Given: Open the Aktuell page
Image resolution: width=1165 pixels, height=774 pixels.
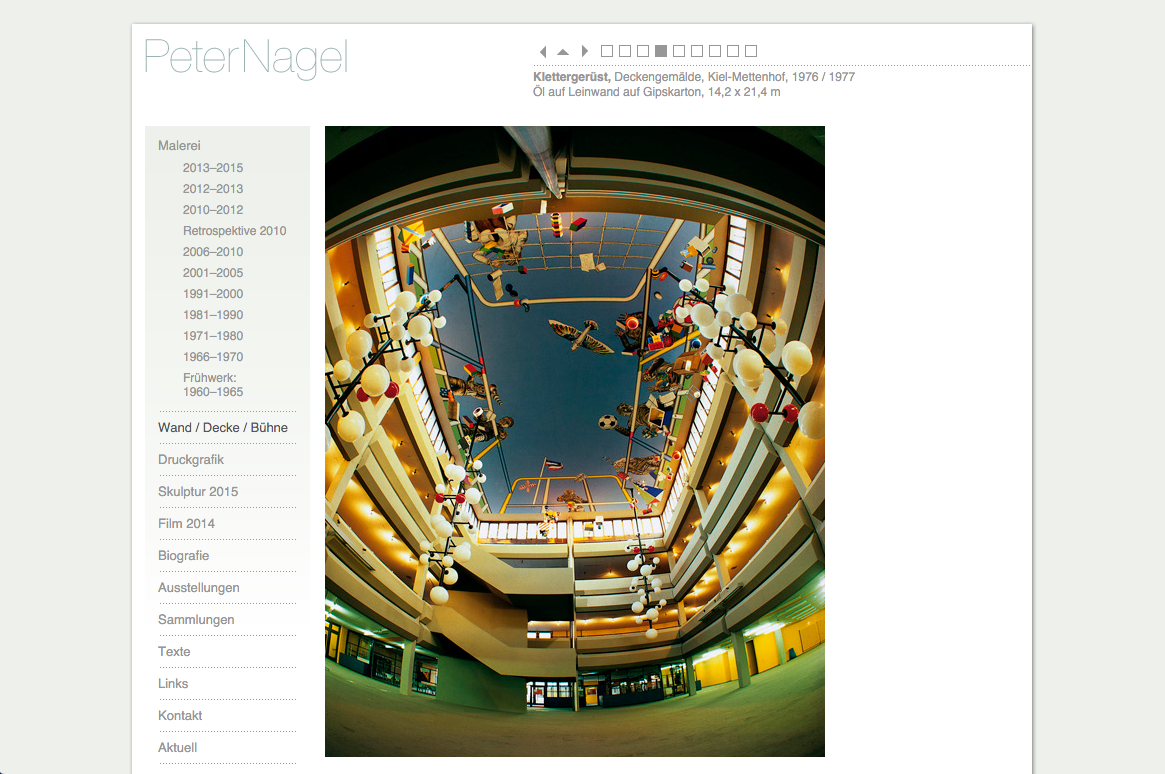Looking at the screenshot, I should (x=178, y=747).
